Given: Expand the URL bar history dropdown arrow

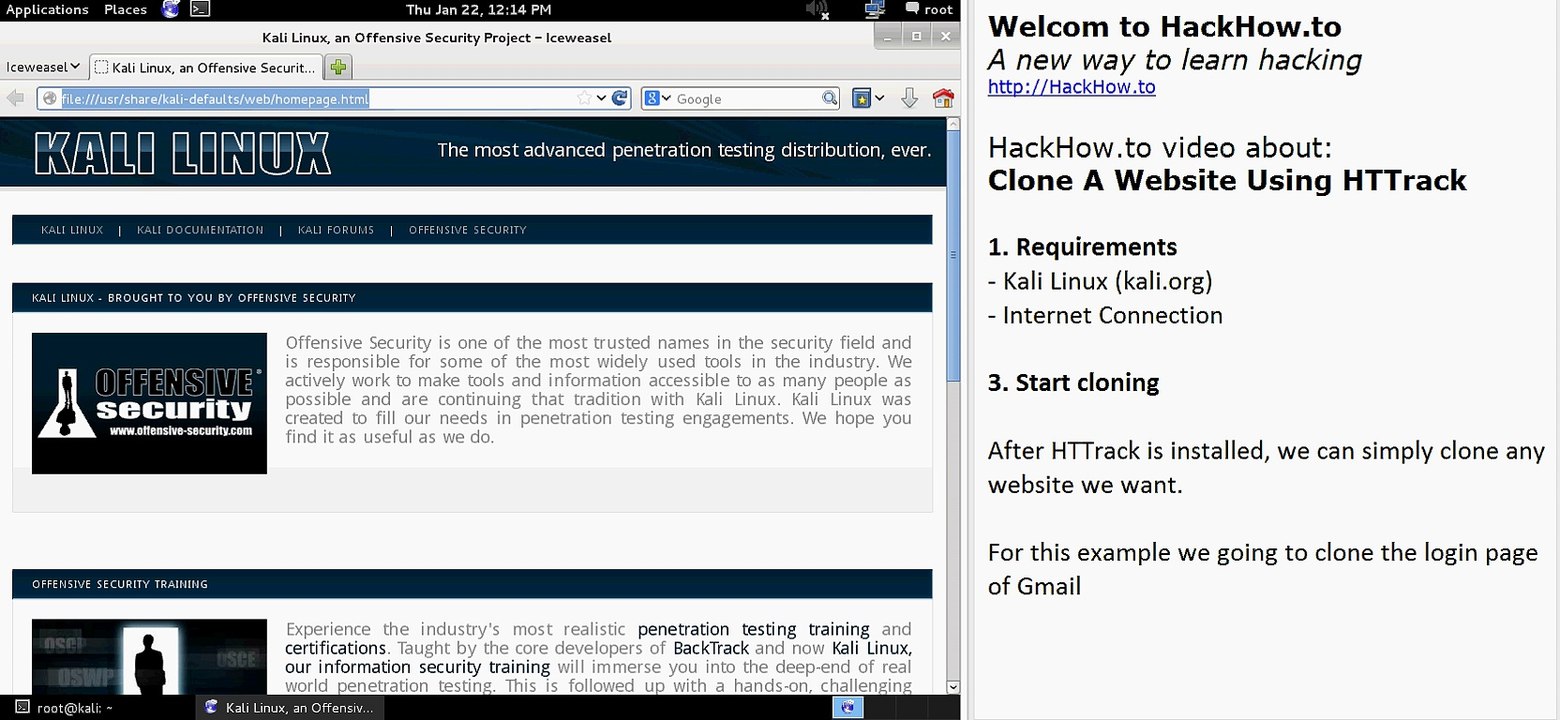Looking at the screenshot, I should click(x=601, y=98).
